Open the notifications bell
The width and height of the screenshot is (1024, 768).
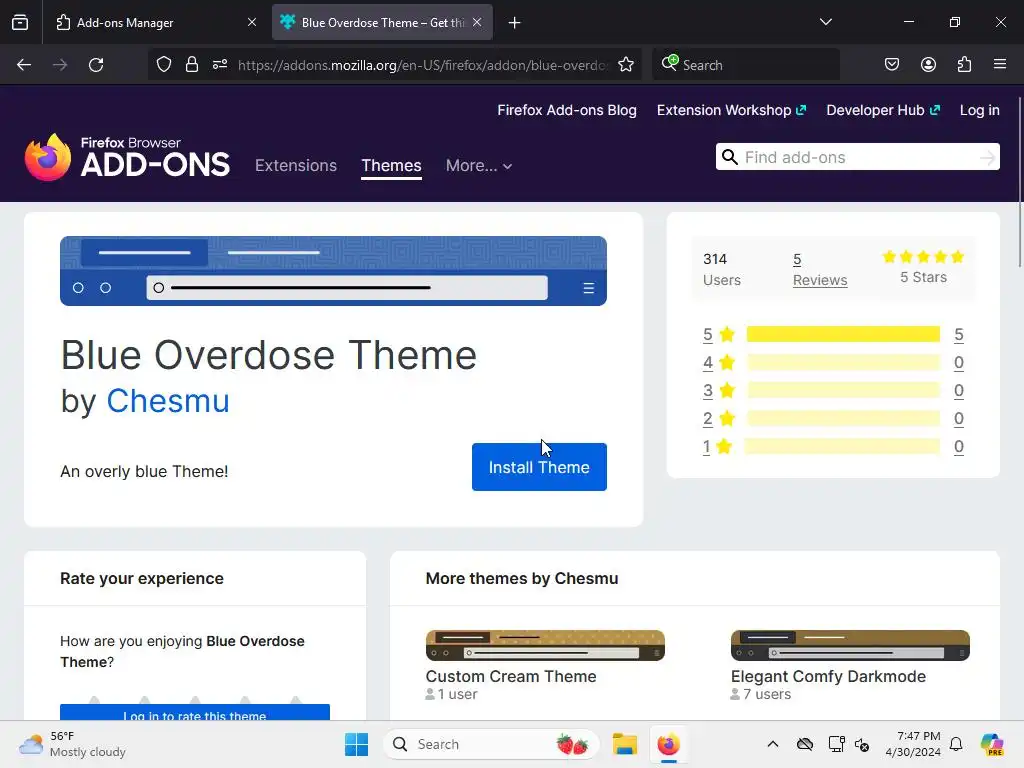click(x=956, y=744)
